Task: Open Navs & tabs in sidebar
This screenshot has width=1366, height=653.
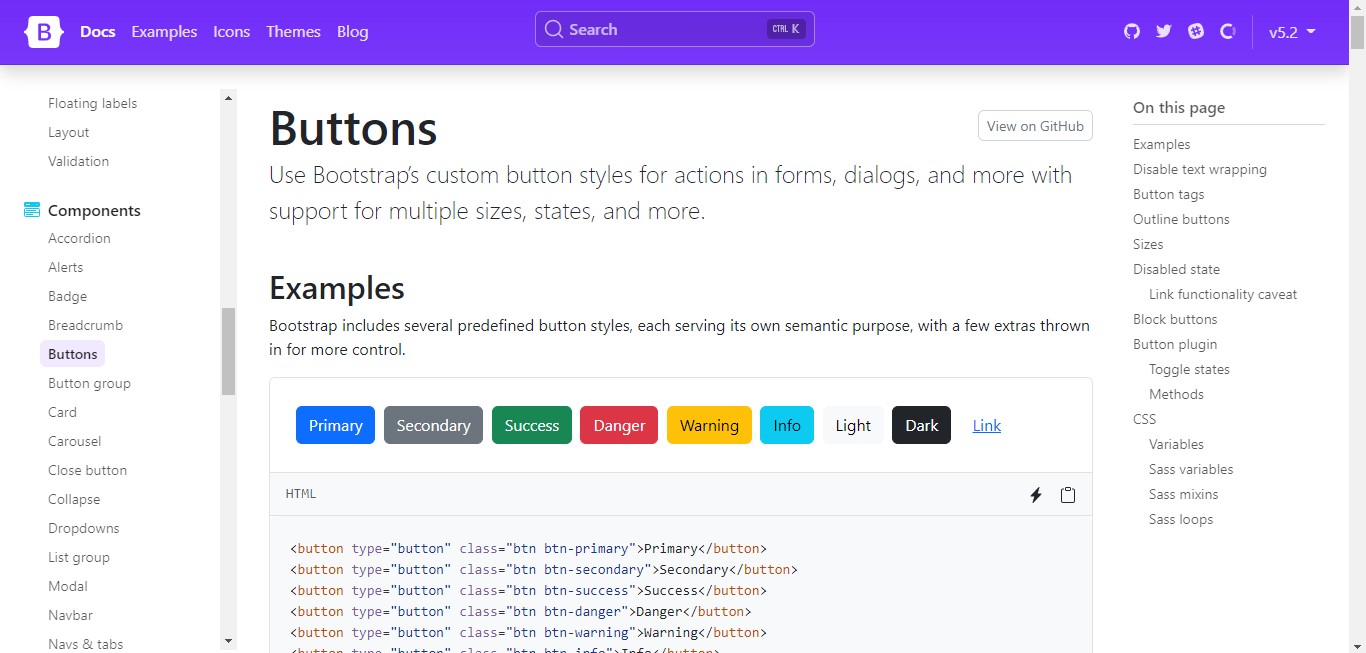Action: click(x=85, y=644)
